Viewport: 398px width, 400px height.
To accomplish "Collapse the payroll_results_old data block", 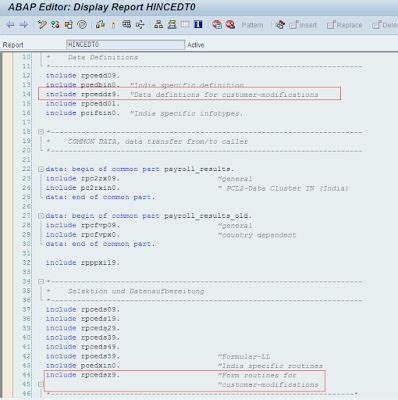I will pyautogui.click(x=41, y=216).
